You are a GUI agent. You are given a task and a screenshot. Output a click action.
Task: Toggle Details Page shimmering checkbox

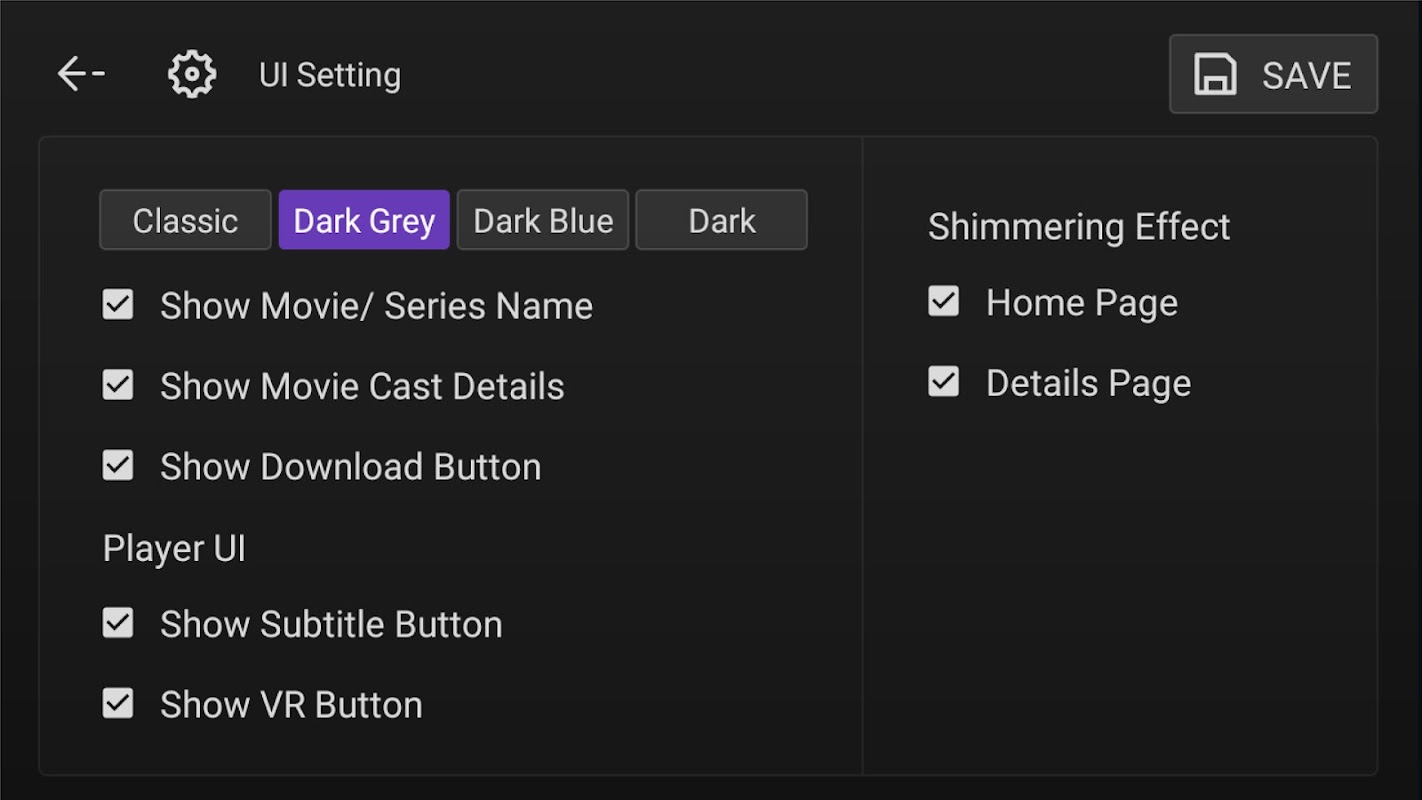pyautogui.click(x=943, y=382)
